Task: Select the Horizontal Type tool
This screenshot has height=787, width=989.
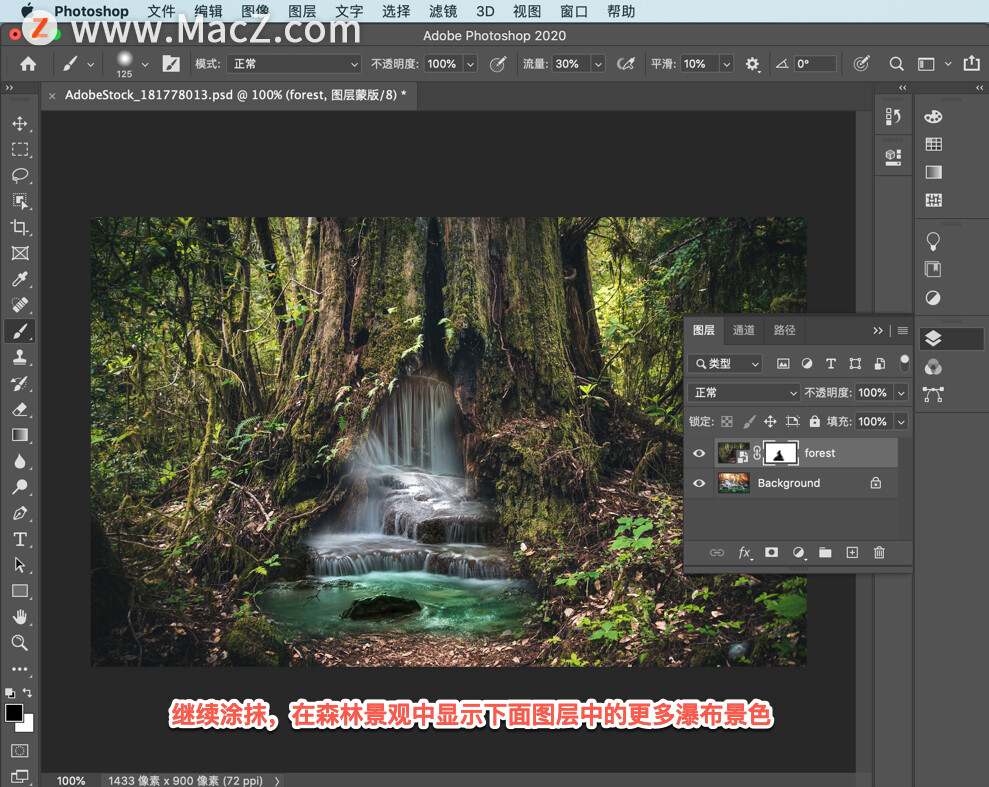Action: (x=19, y=539)
